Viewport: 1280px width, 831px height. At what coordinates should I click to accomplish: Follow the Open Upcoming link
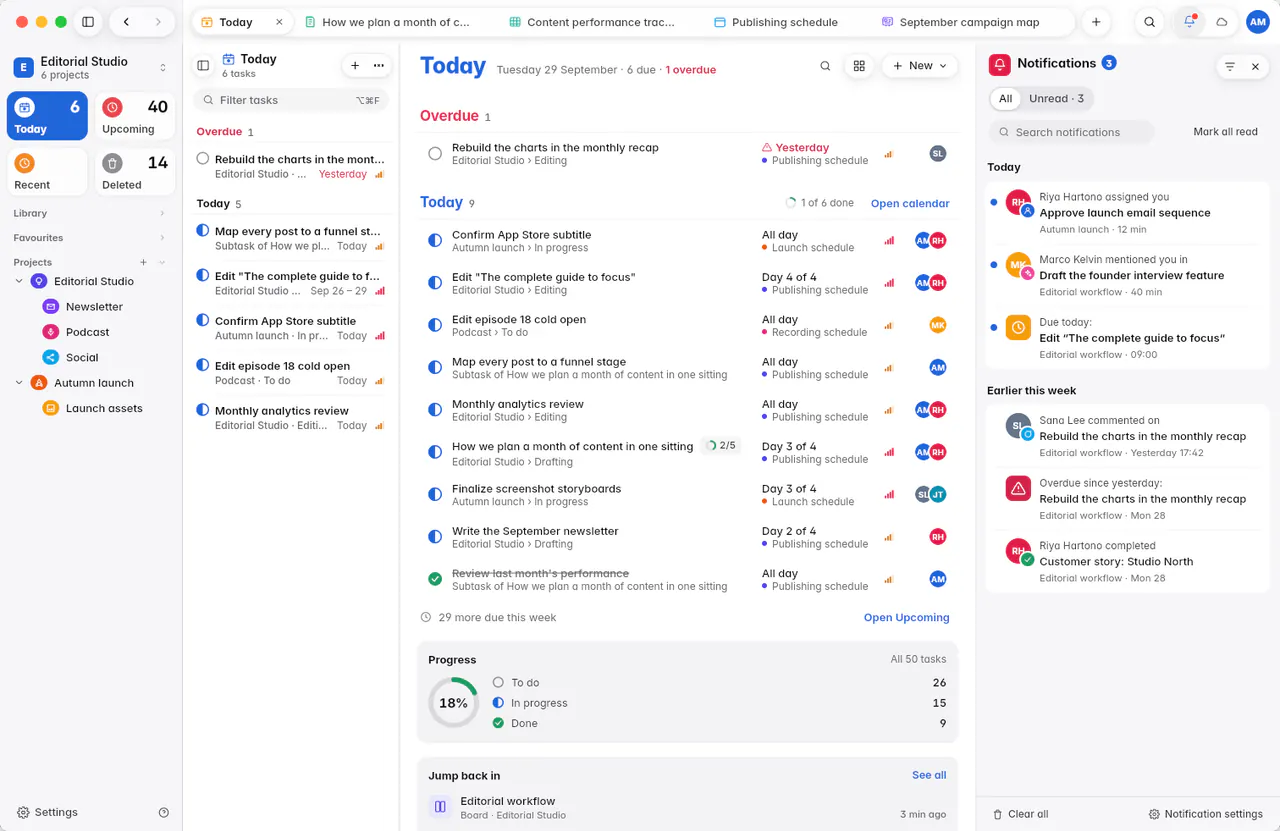pos(906,618)
